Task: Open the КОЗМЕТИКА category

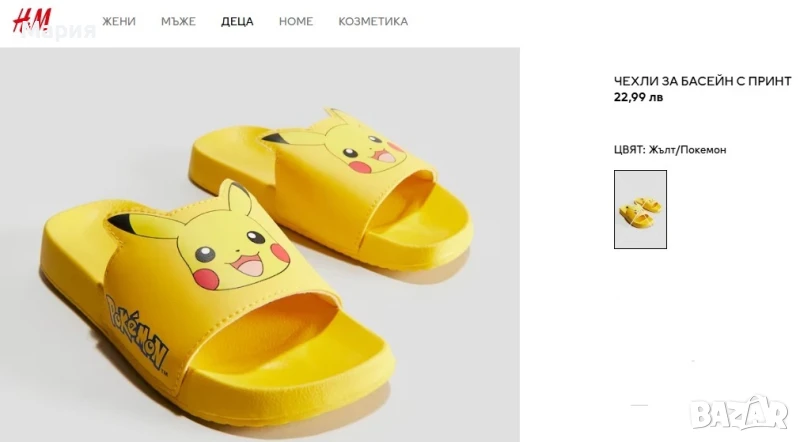Action: [x=373, y=21]
